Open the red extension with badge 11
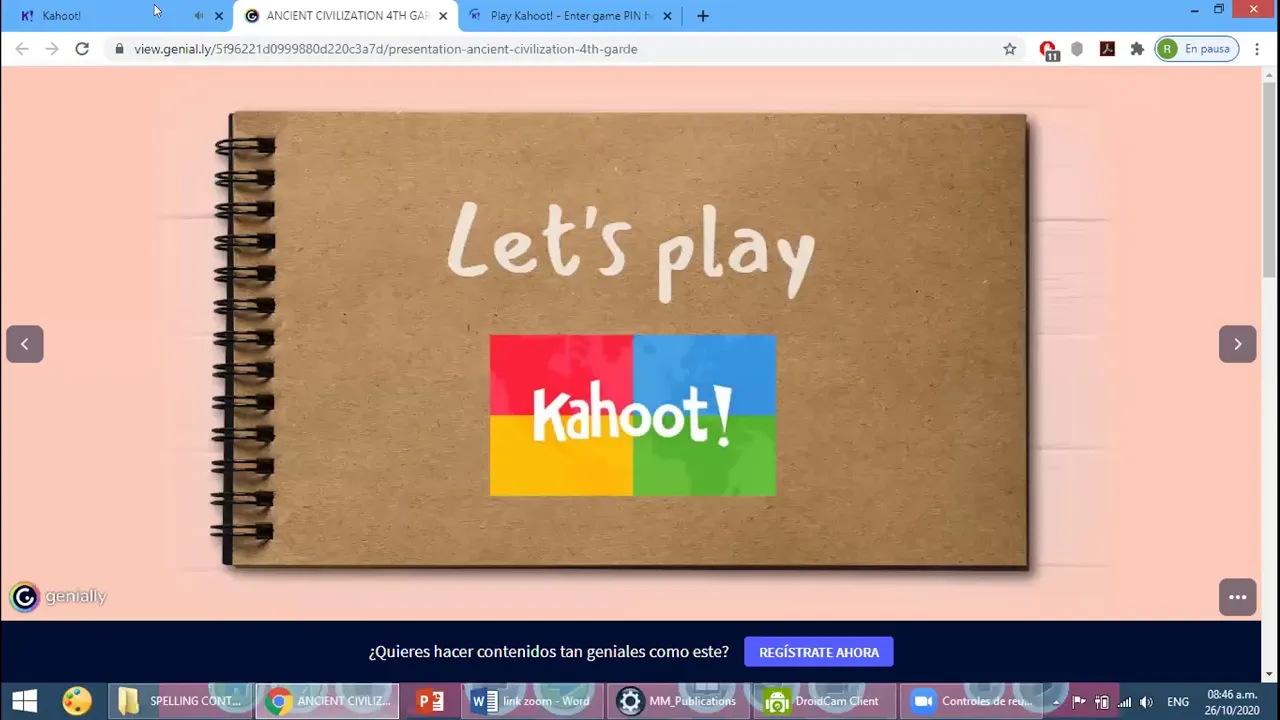 [x=1048, y=50]
